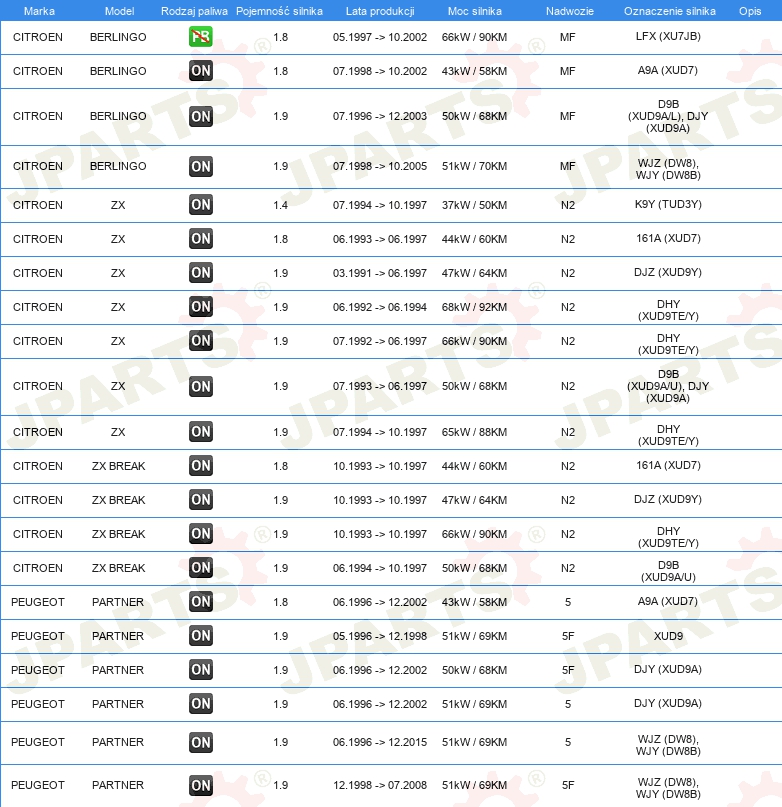The image size is (782, 807).
Task: Click ON icon for ZX BREAK 44kW / 60KM
Action: [x=201, y=466]
